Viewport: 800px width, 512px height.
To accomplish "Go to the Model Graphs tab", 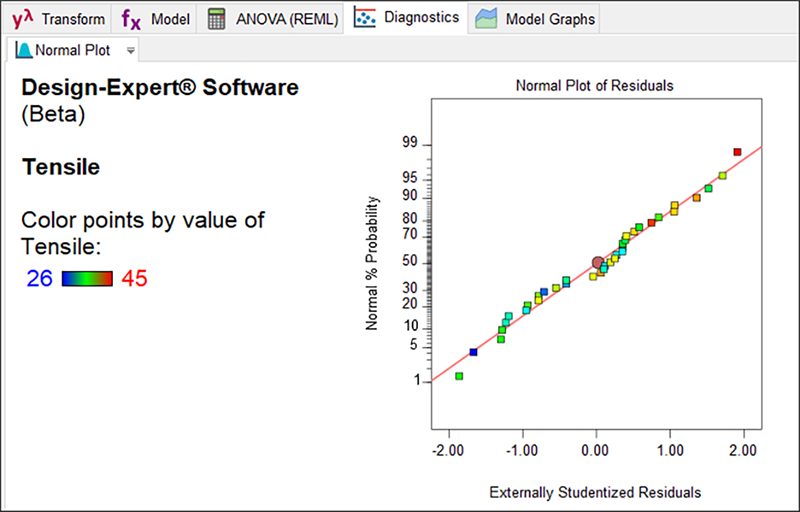I will coord(549,18).
